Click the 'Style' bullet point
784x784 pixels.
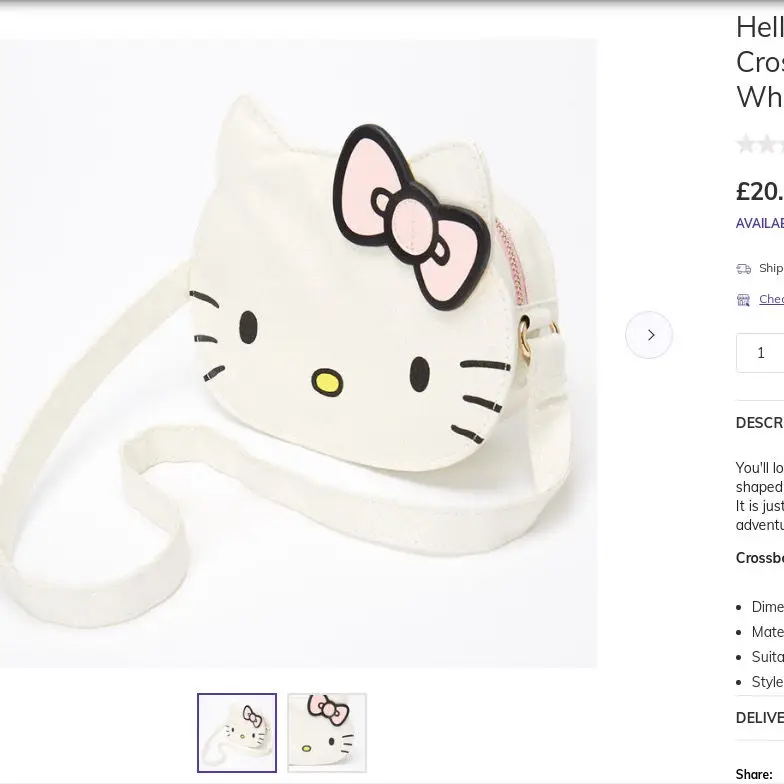pos(767,682)
